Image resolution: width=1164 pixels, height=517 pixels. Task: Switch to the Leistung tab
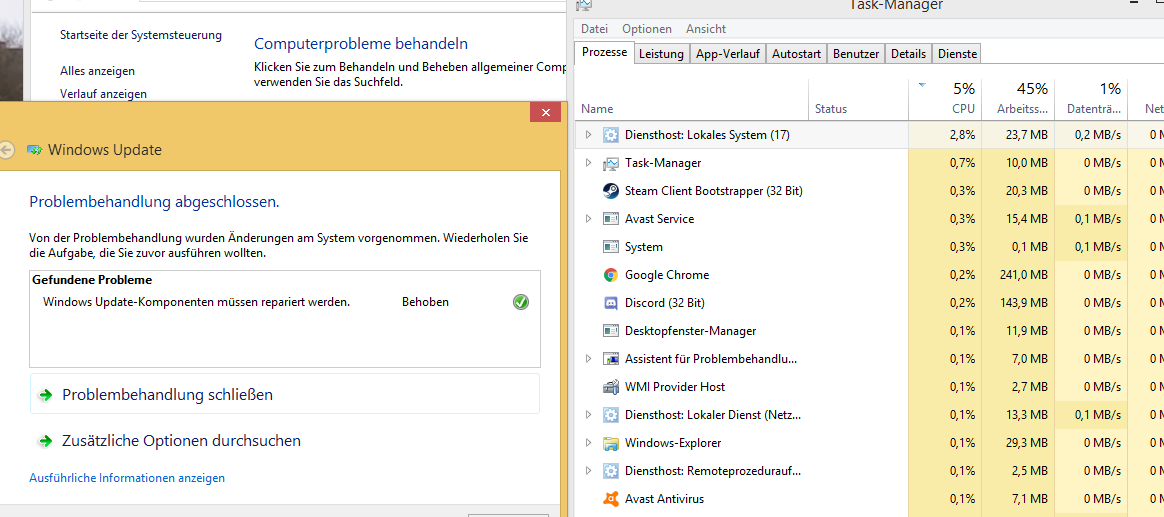(x=661, y=54)
